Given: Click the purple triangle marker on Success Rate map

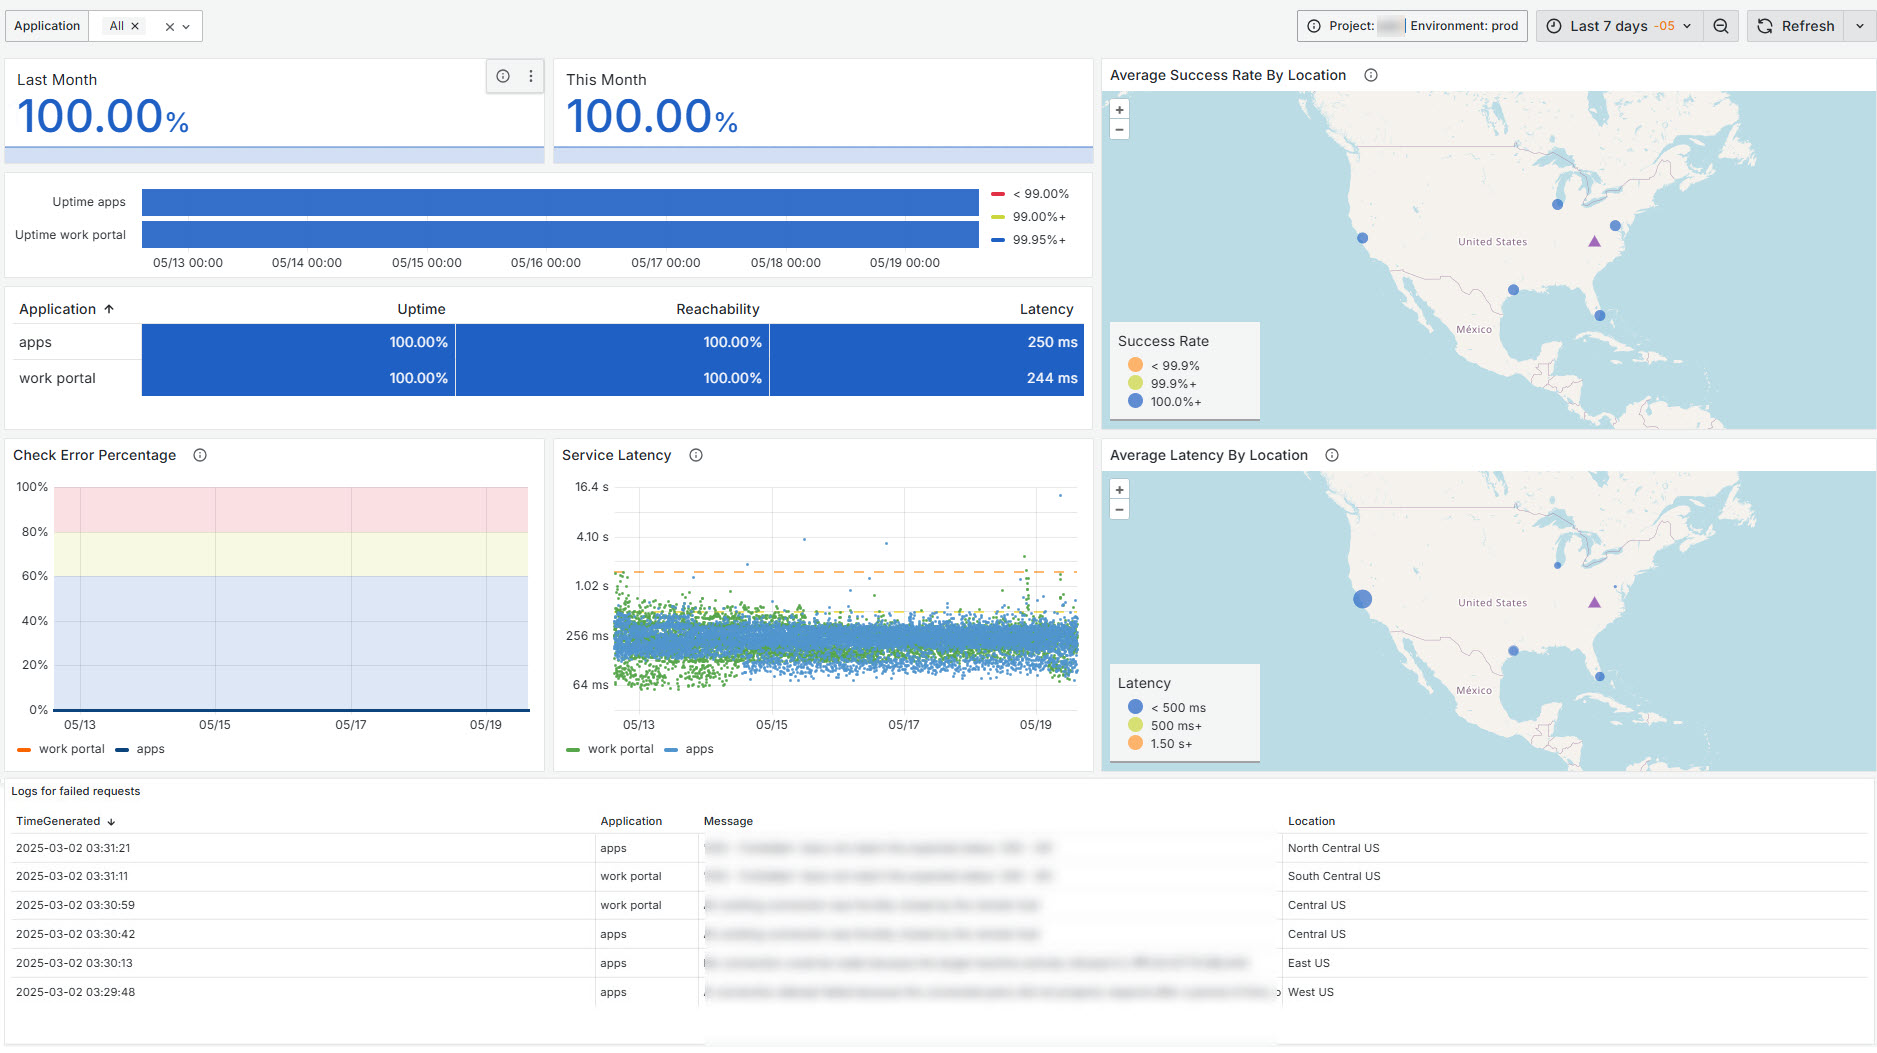Looking at the screenshot, I should point(1594,242).
